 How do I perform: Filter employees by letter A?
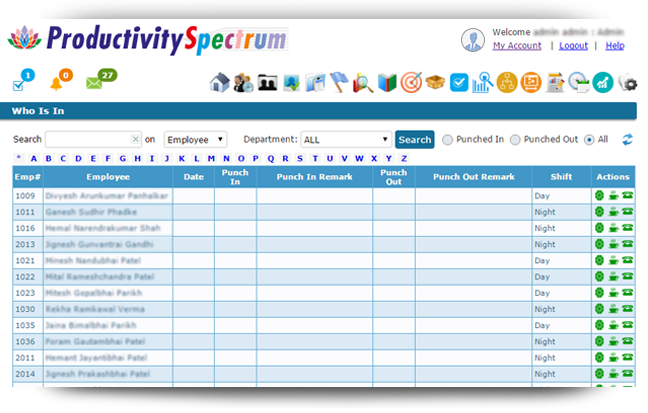click(x=34, y=158)
